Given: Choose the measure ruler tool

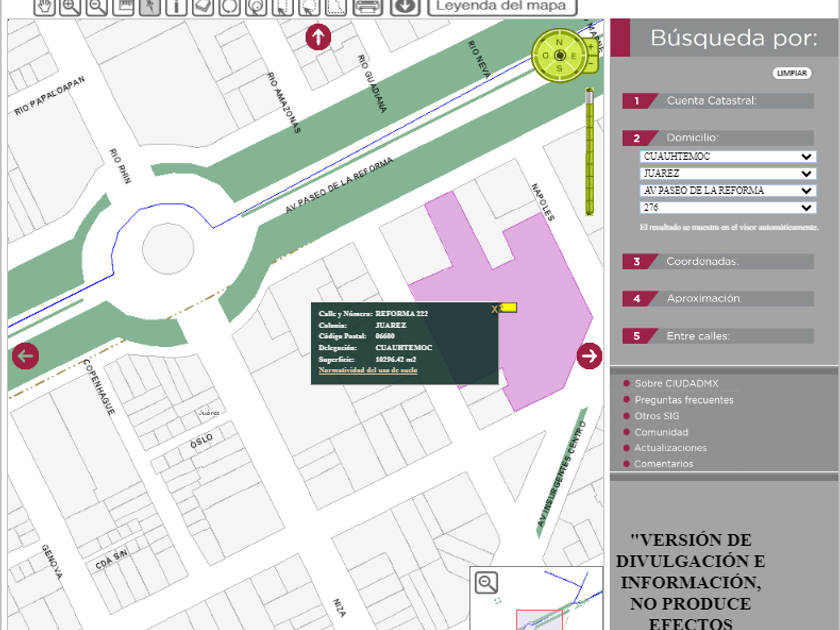Looking at the screenshot, I should [124, 6].
